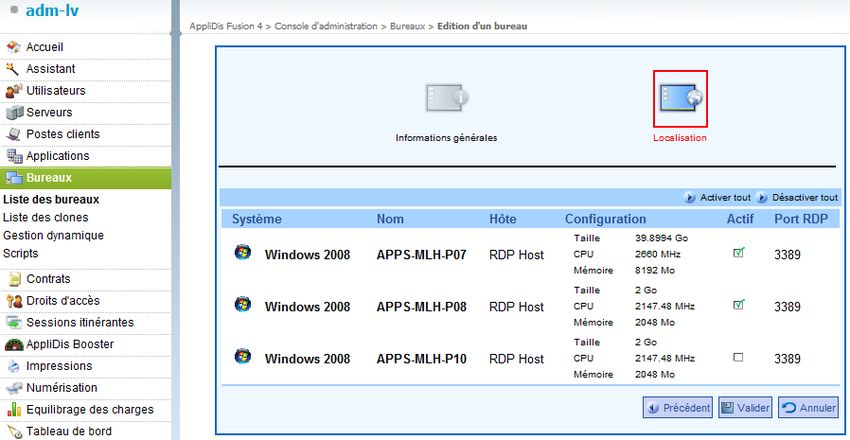The height and width of the screenshot is (440, 850).
Task: Click the Informations générales step icon
Action: [447, 98]
